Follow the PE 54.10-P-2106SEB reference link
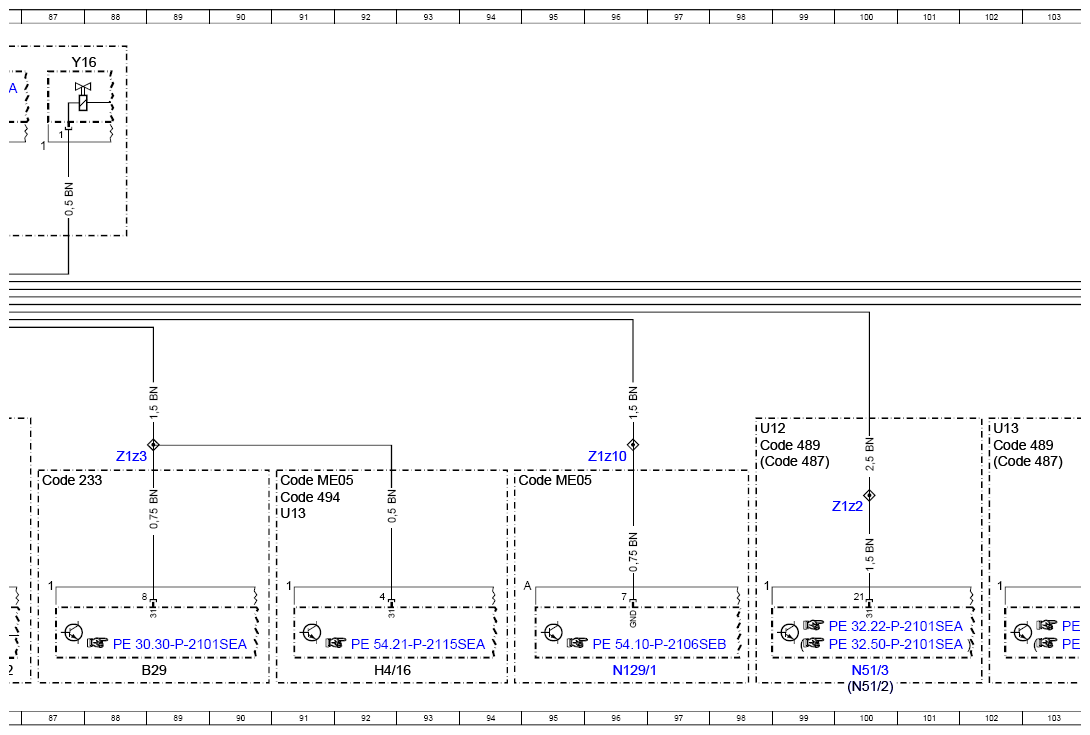The image size is (1090, 735). pyautogui.click(x=659, y=644)
